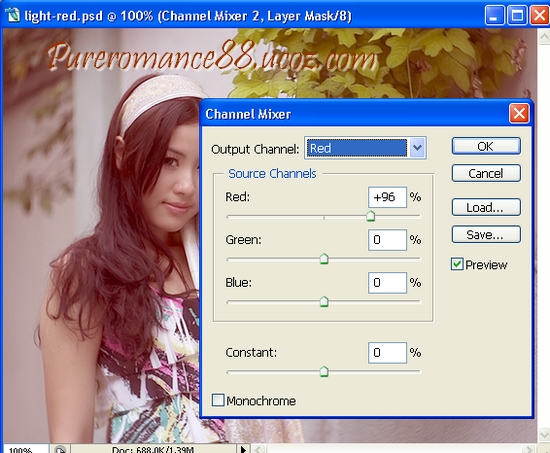Open the Output Channel dropdown arrow

click(x=417, y=148)
